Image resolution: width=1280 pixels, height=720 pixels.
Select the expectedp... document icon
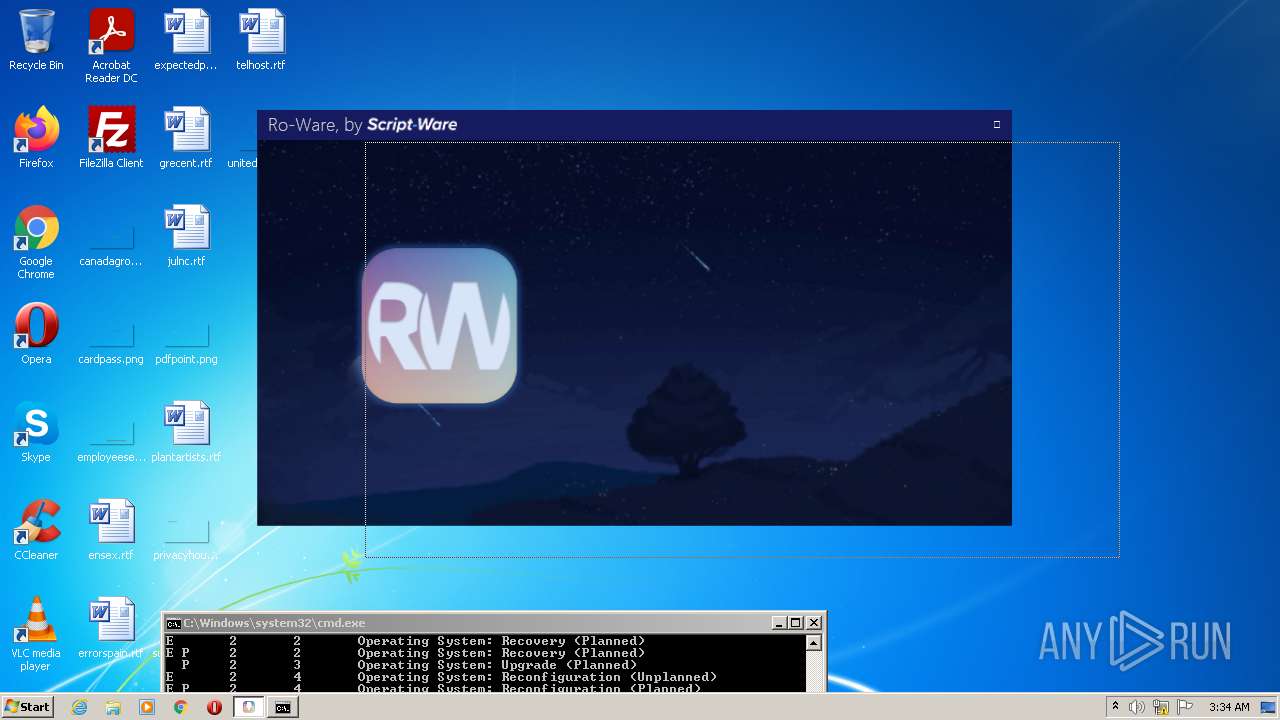(x=186, y=40)
